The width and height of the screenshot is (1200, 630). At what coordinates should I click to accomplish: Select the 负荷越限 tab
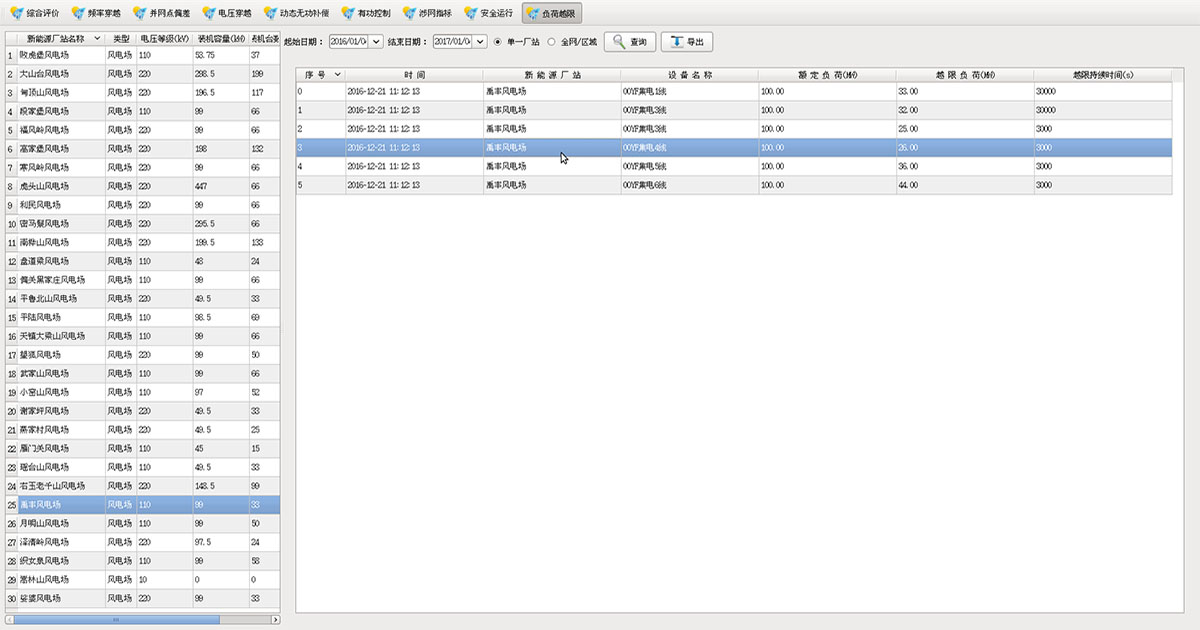tap(552, 14)
